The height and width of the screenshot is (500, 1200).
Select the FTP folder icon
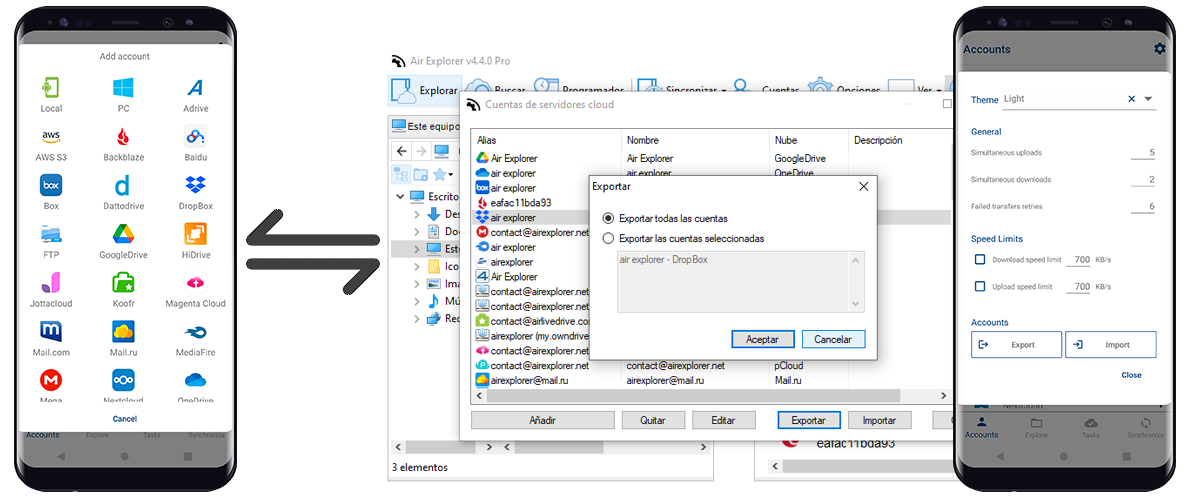(x=51, y=234)
